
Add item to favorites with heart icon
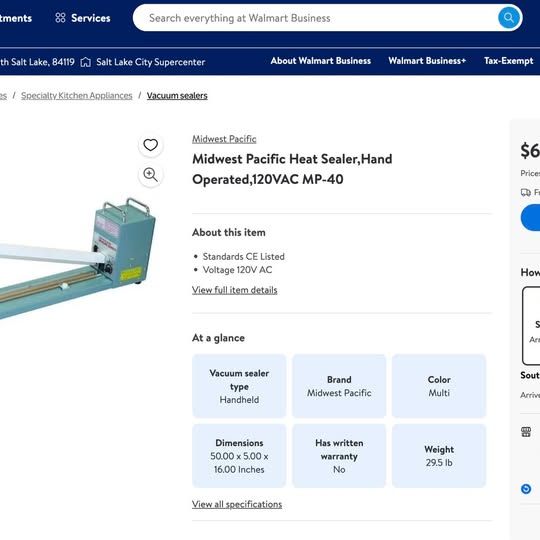pyautogui.click(x=150, y=145)
